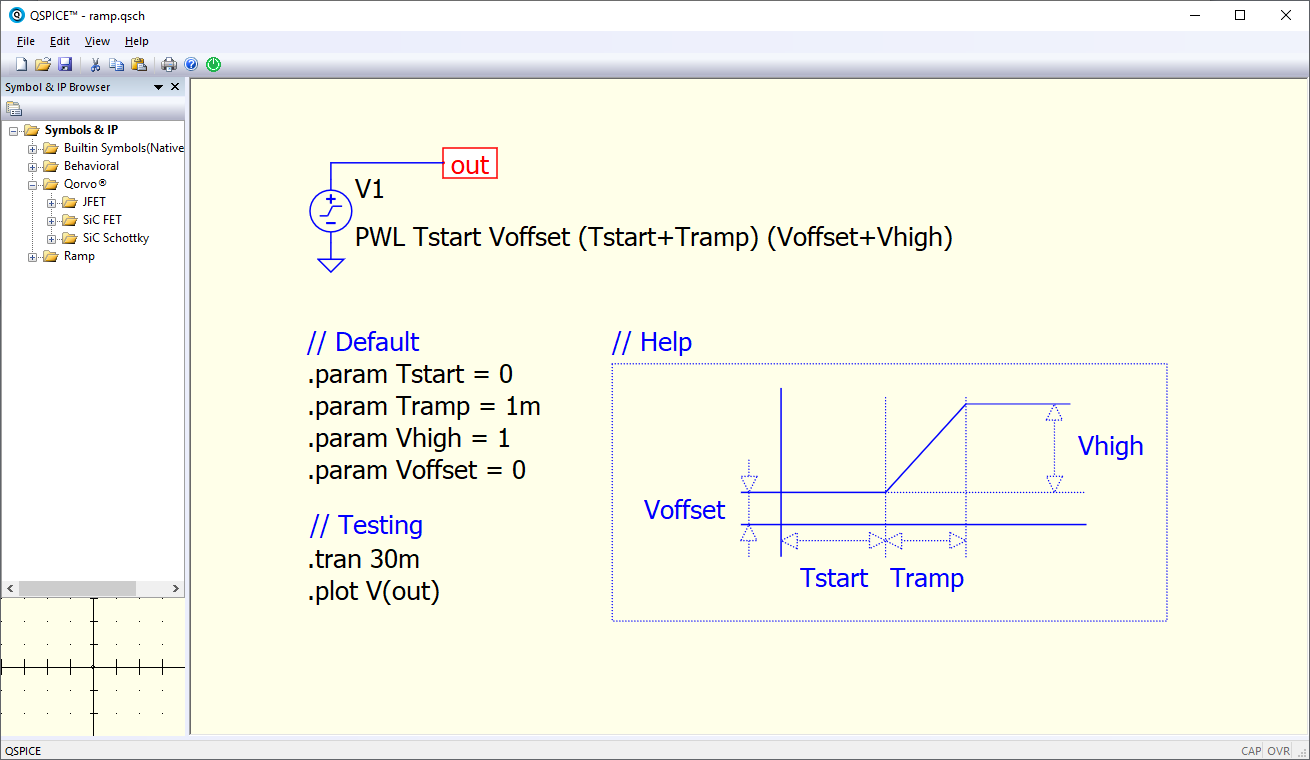Screen dimensions: 1310x760
Task: Click the Cut scissors icon
Action: (x=96, y=65)
